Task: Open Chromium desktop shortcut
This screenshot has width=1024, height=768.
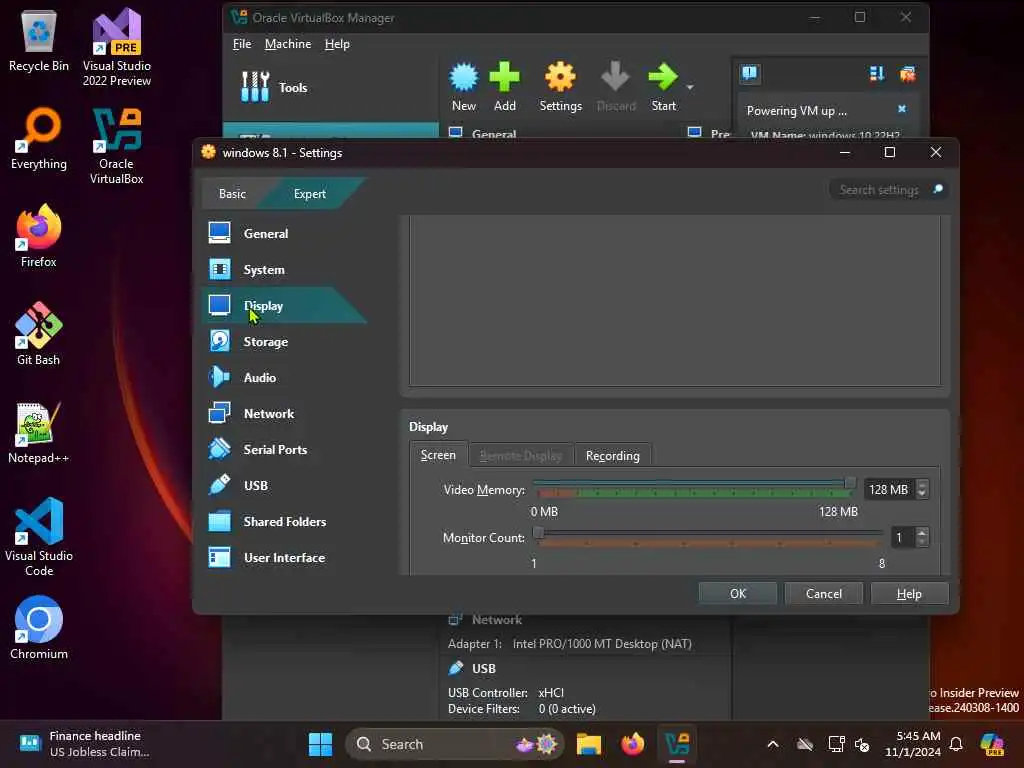Action: [39, 628]
